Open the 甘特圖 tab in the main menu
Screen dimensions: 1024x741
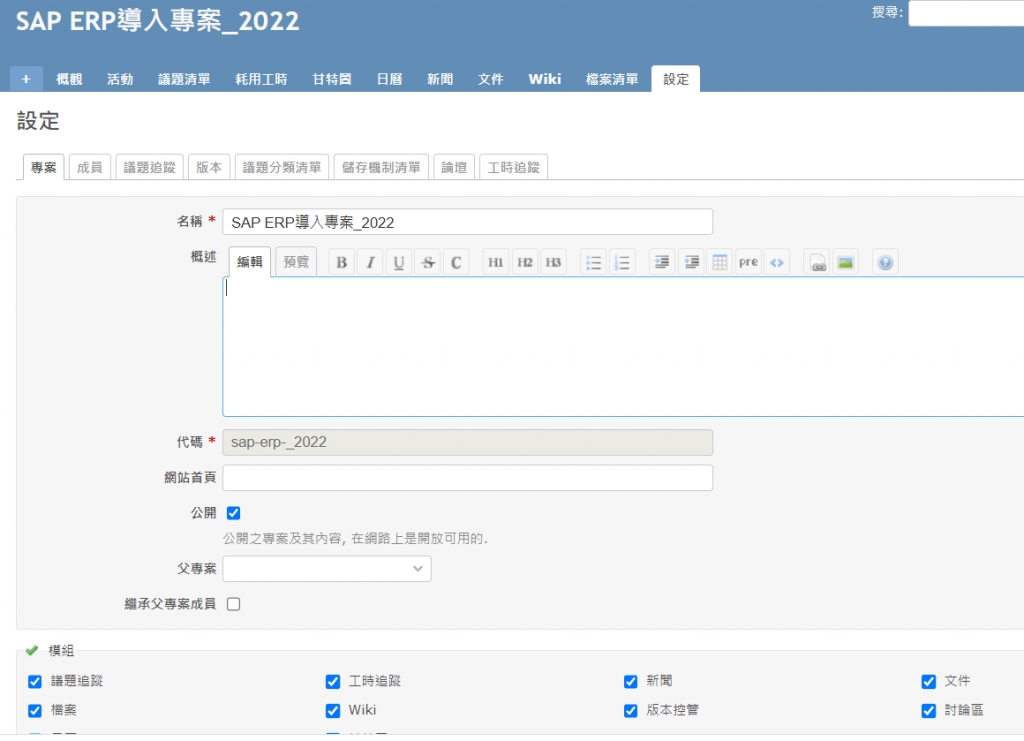click(331, 79)
